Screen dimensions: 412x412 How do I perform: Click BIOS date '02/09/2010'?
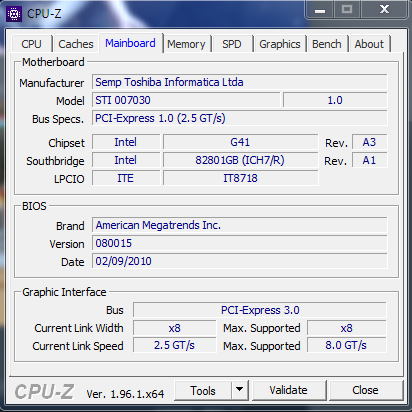pos(240,261)
